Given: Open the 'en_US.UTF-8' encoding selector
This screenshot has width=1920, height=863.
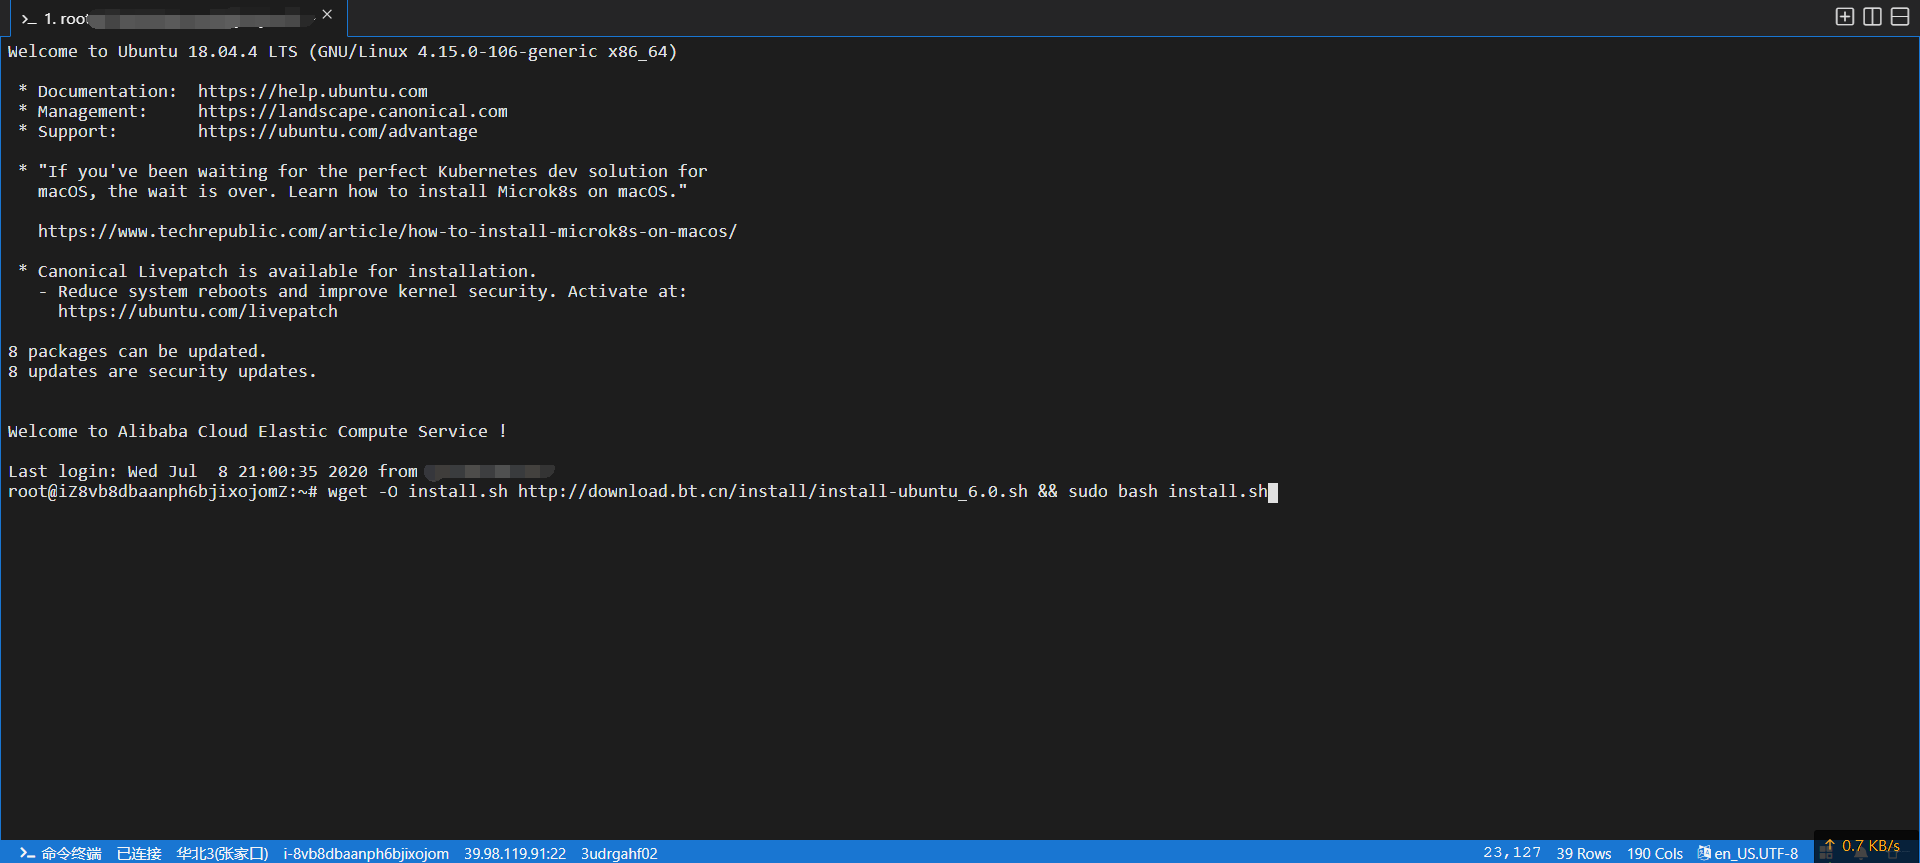Looking at the screenshot, I should pos(1748,853).
